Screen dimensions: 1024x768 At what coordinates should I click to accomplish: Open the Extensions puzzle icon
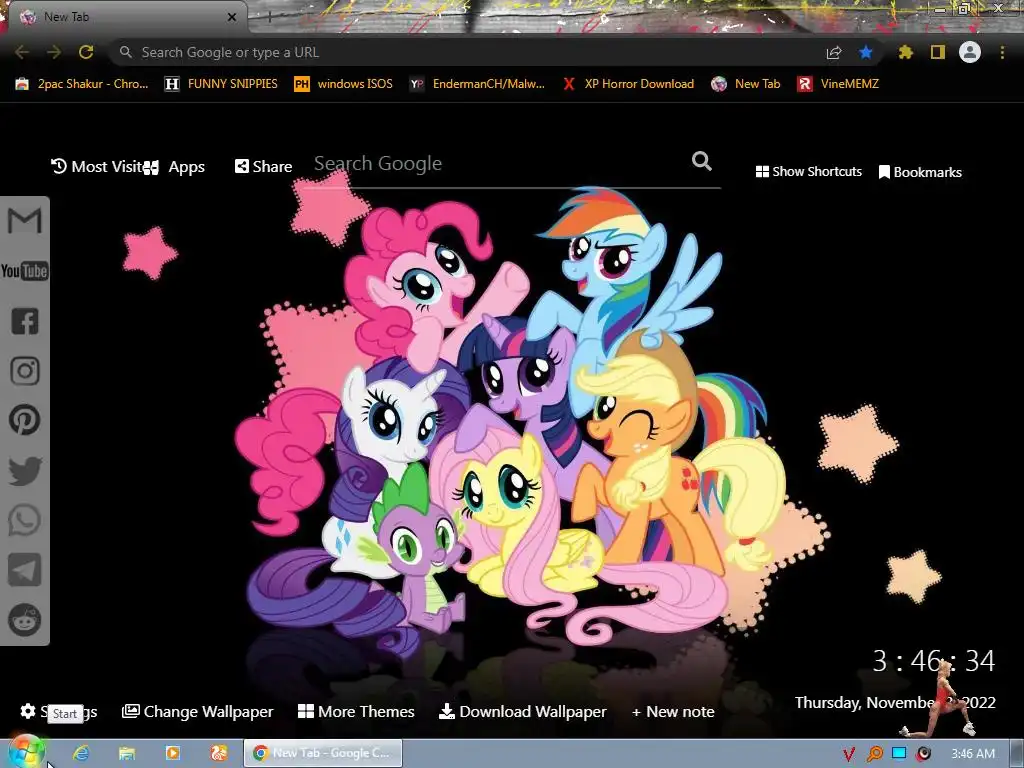pyautogui.click(x=905, y=52)
